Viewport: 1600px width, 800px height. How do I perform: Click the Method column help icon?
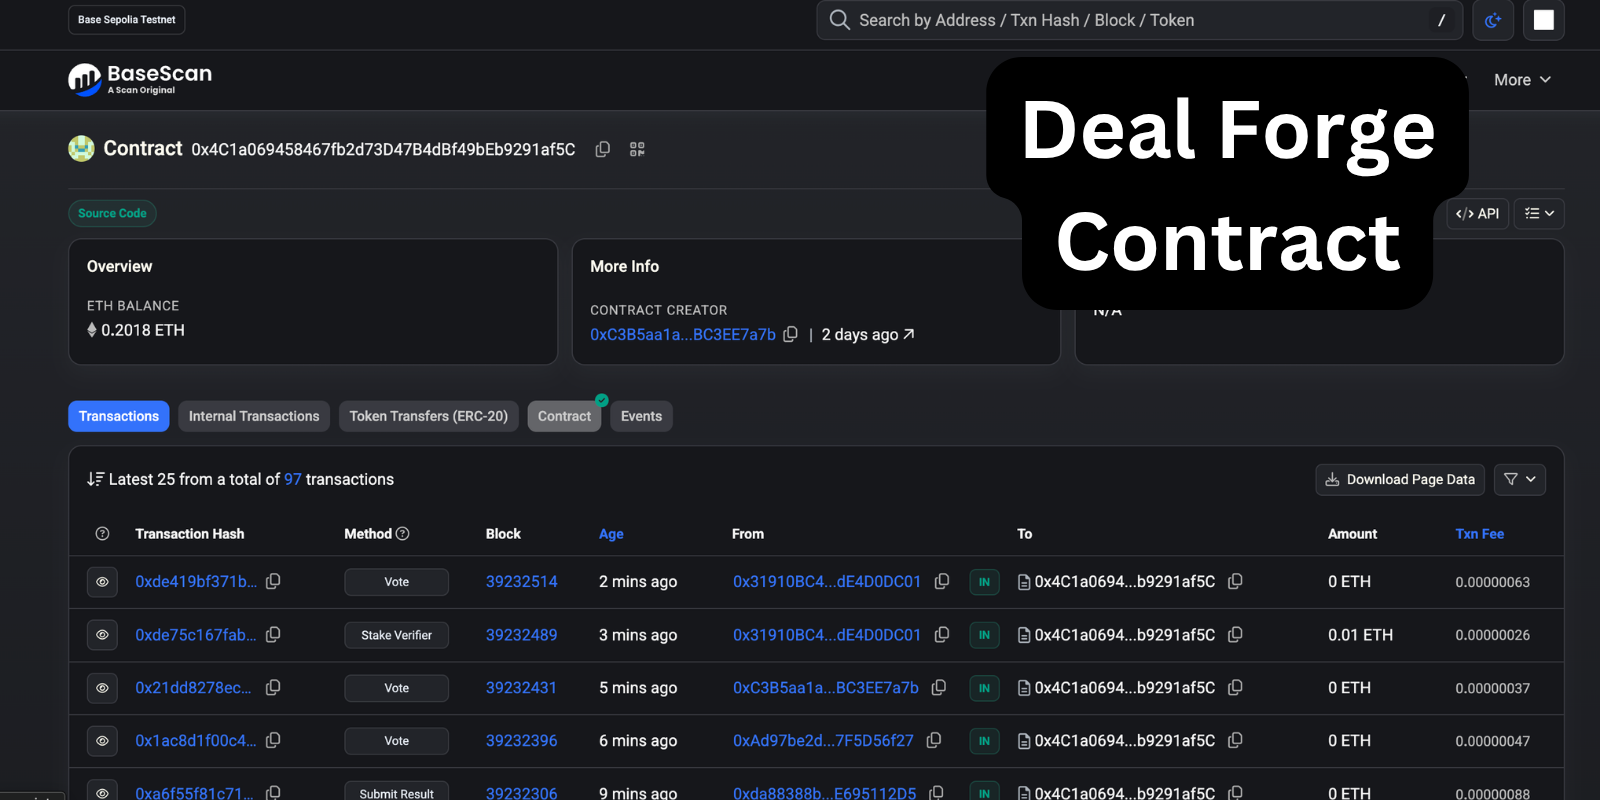[x=403, y=534]
